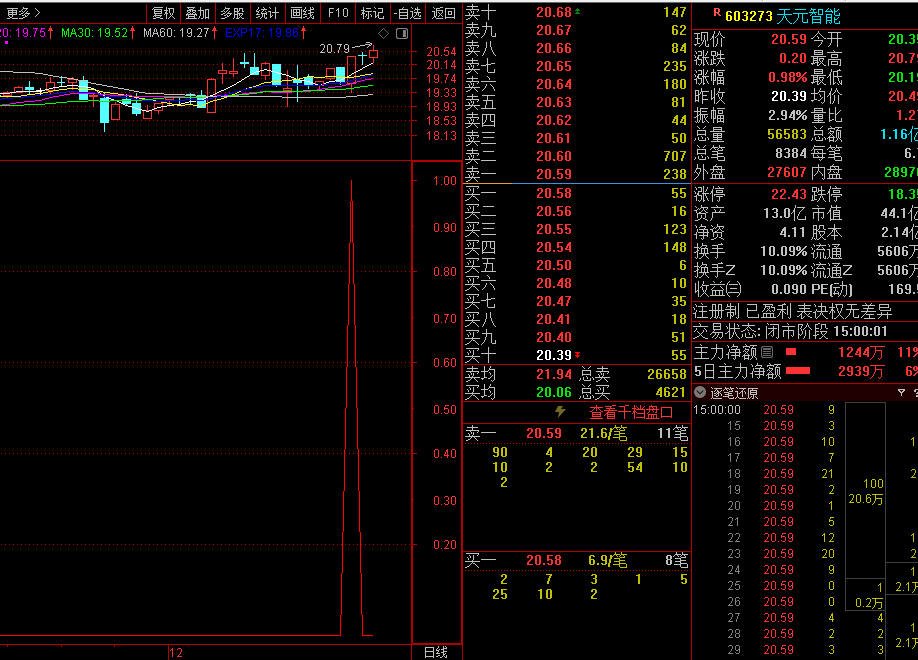
Task: Click the green up arrow beside 卖十 price
Action: [x=578, y=12]
